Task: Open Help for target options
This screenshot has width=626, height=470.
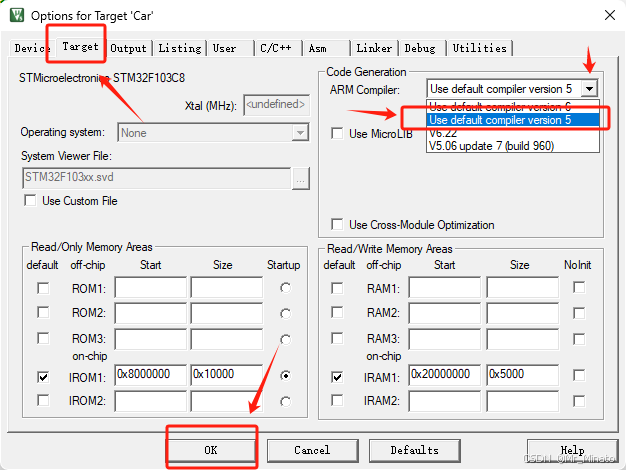Action: click(x=573, y=450)
